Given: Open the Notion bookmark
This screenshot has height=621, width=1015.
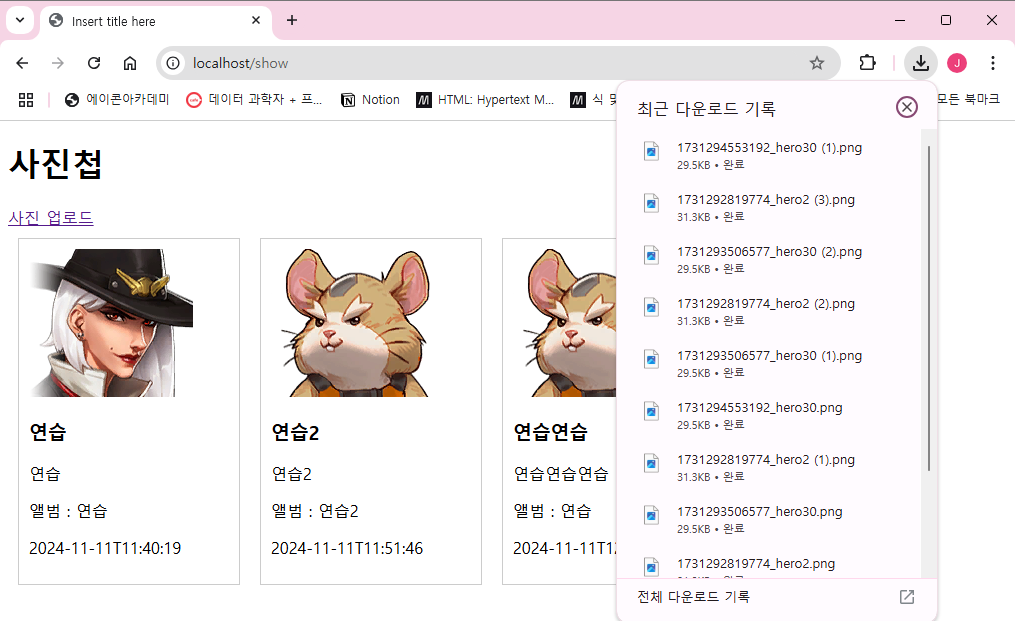Looking at the screenshot, I should coord(370,99).
